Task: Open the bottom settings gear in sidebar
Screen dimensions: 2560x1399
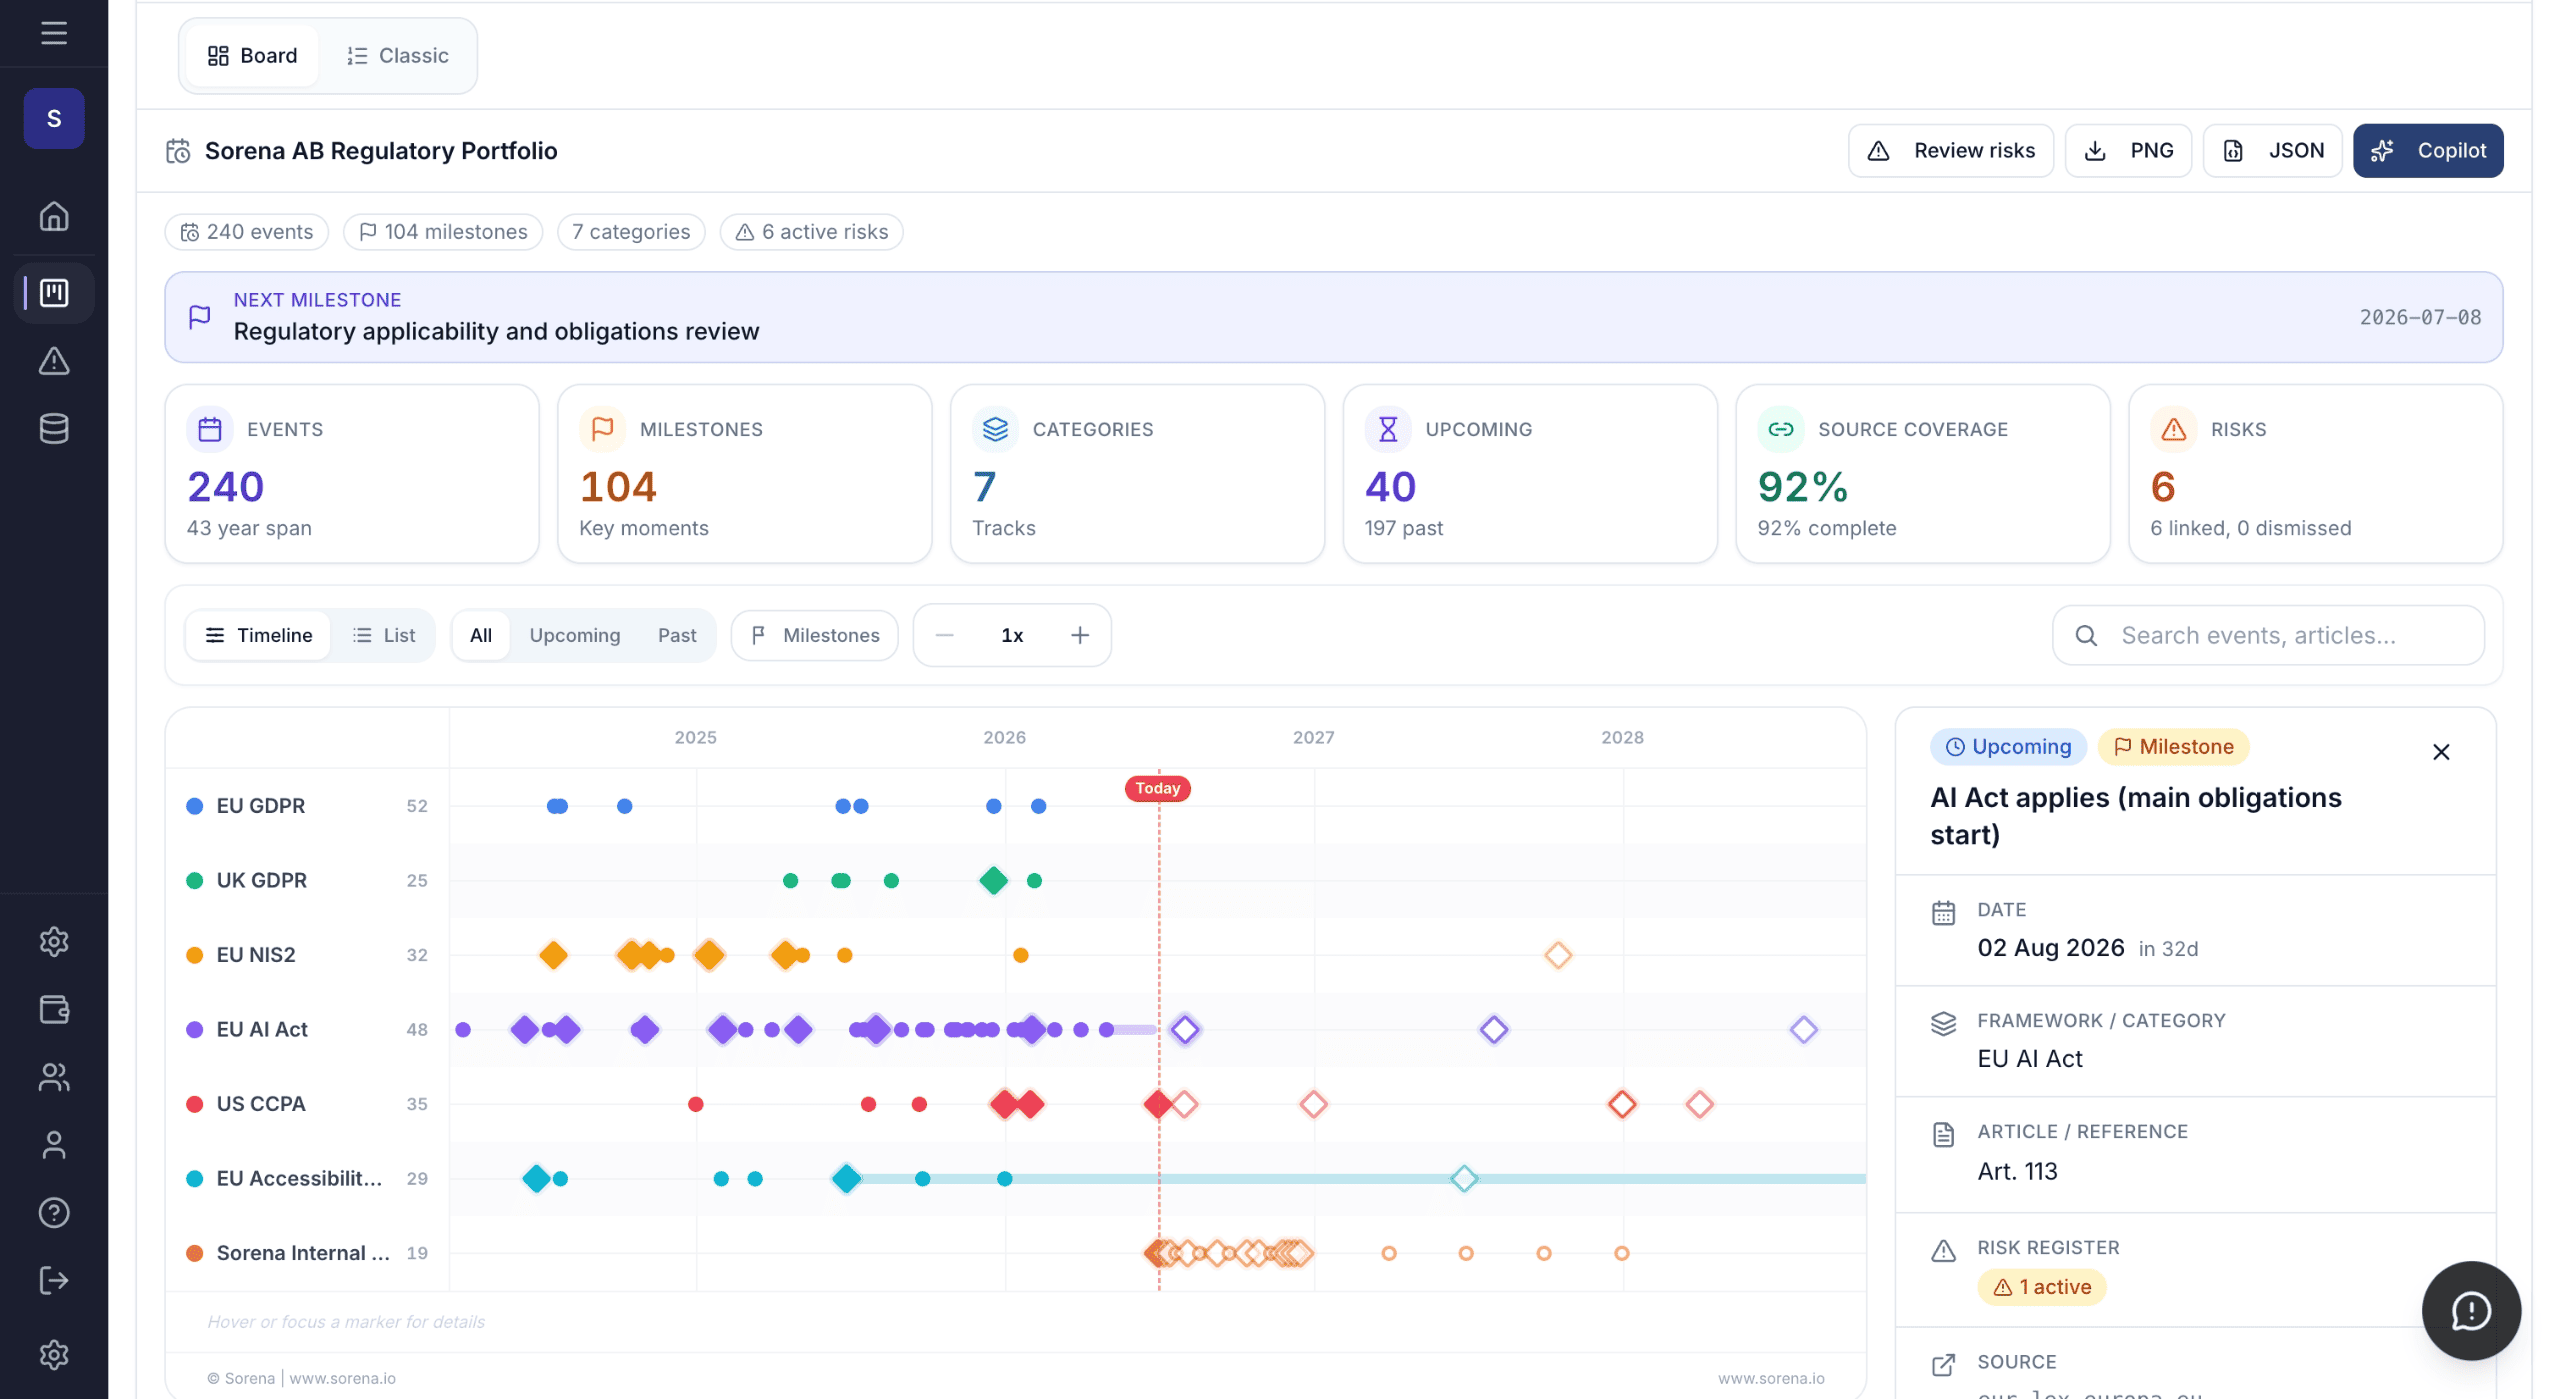Action: [x=54, y=1355]
